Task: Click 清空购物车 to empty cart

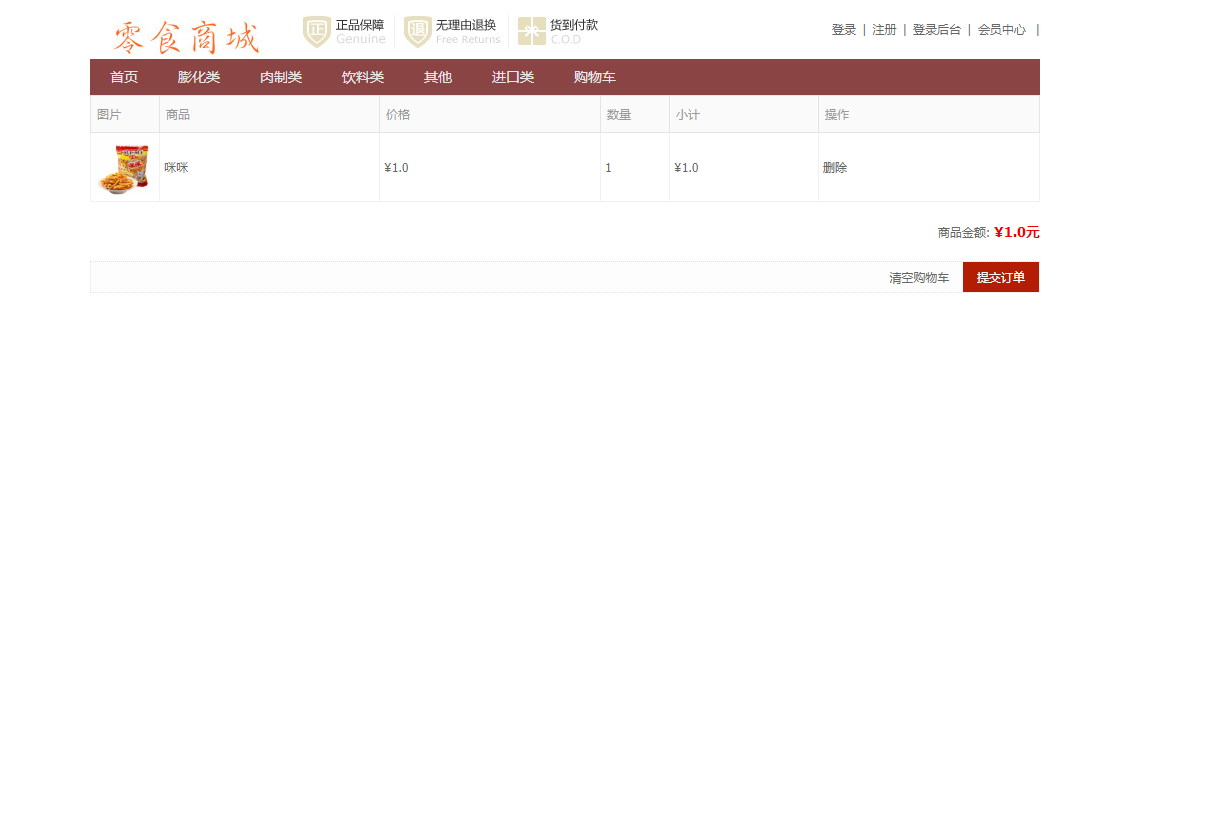Action: (919, 278)
